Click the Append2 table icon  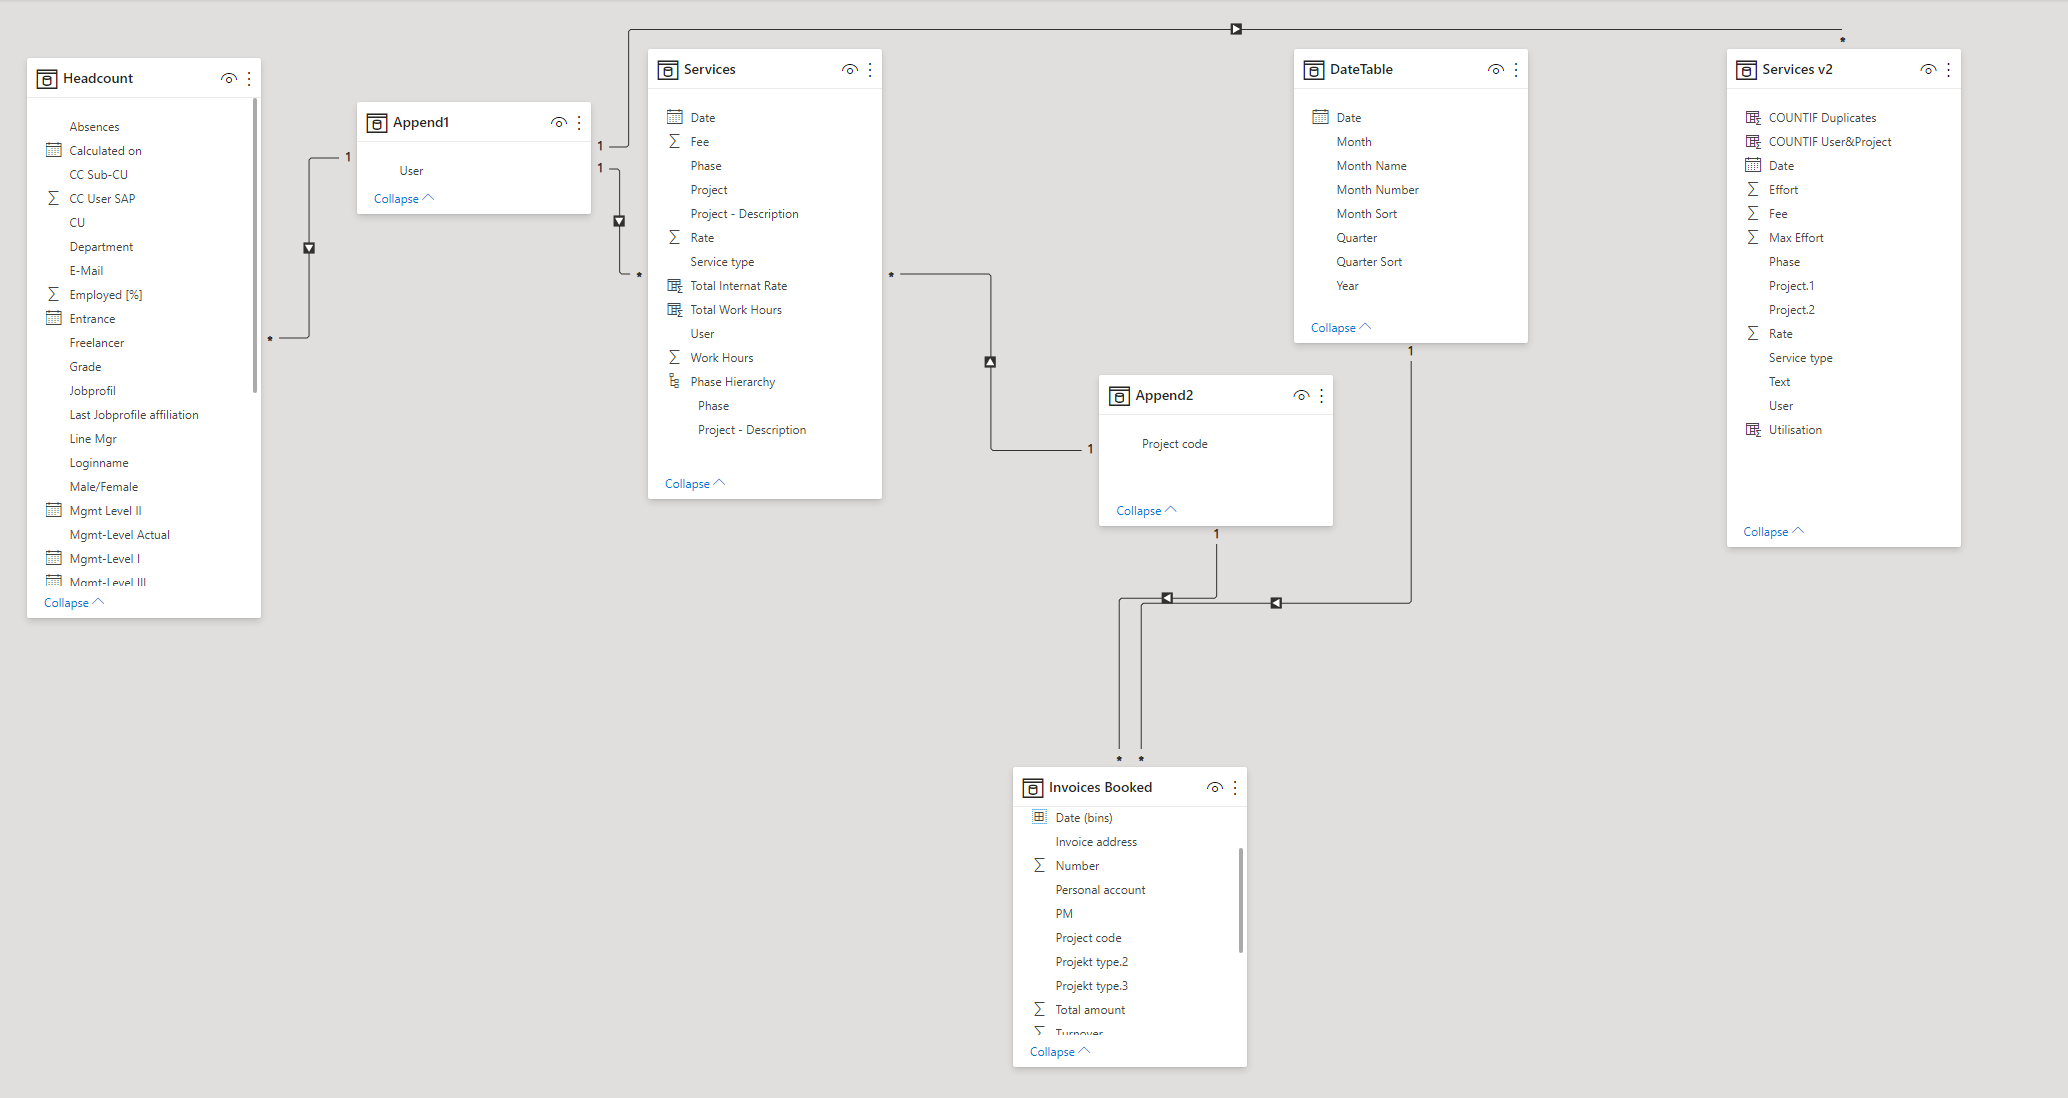pos(1119,396)
